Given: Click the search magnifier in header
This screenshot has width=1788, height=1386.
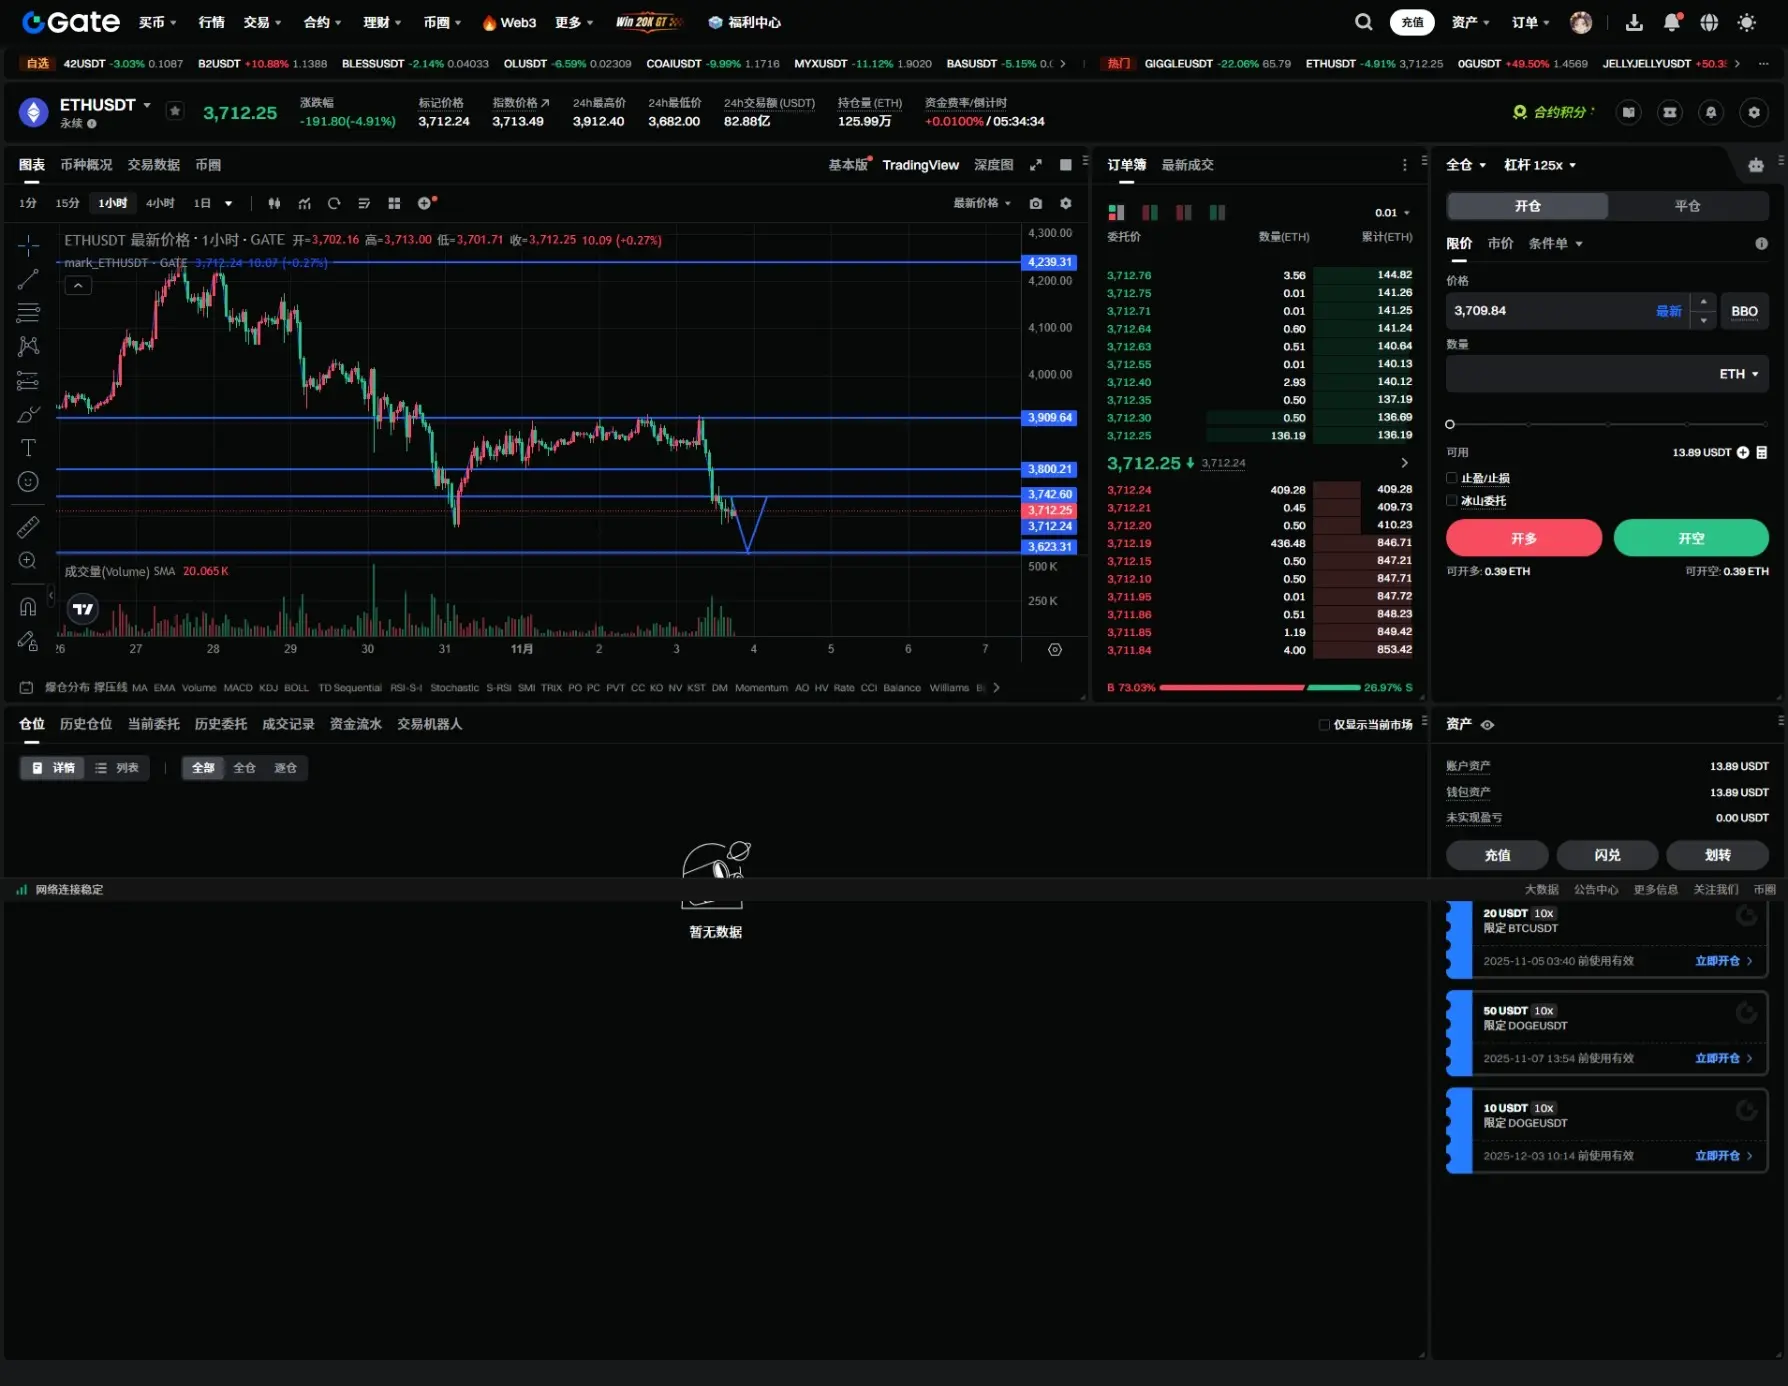Looking at the screenshot, I should pos(1363,22).
